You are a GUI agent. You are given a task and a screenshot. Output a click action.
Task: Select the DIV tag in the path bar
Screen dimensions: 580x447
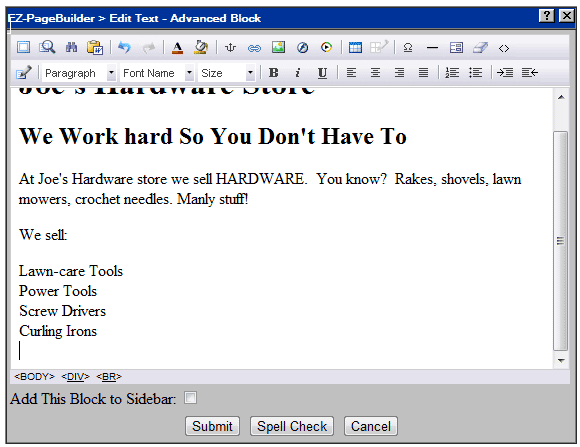pos(75,377)
